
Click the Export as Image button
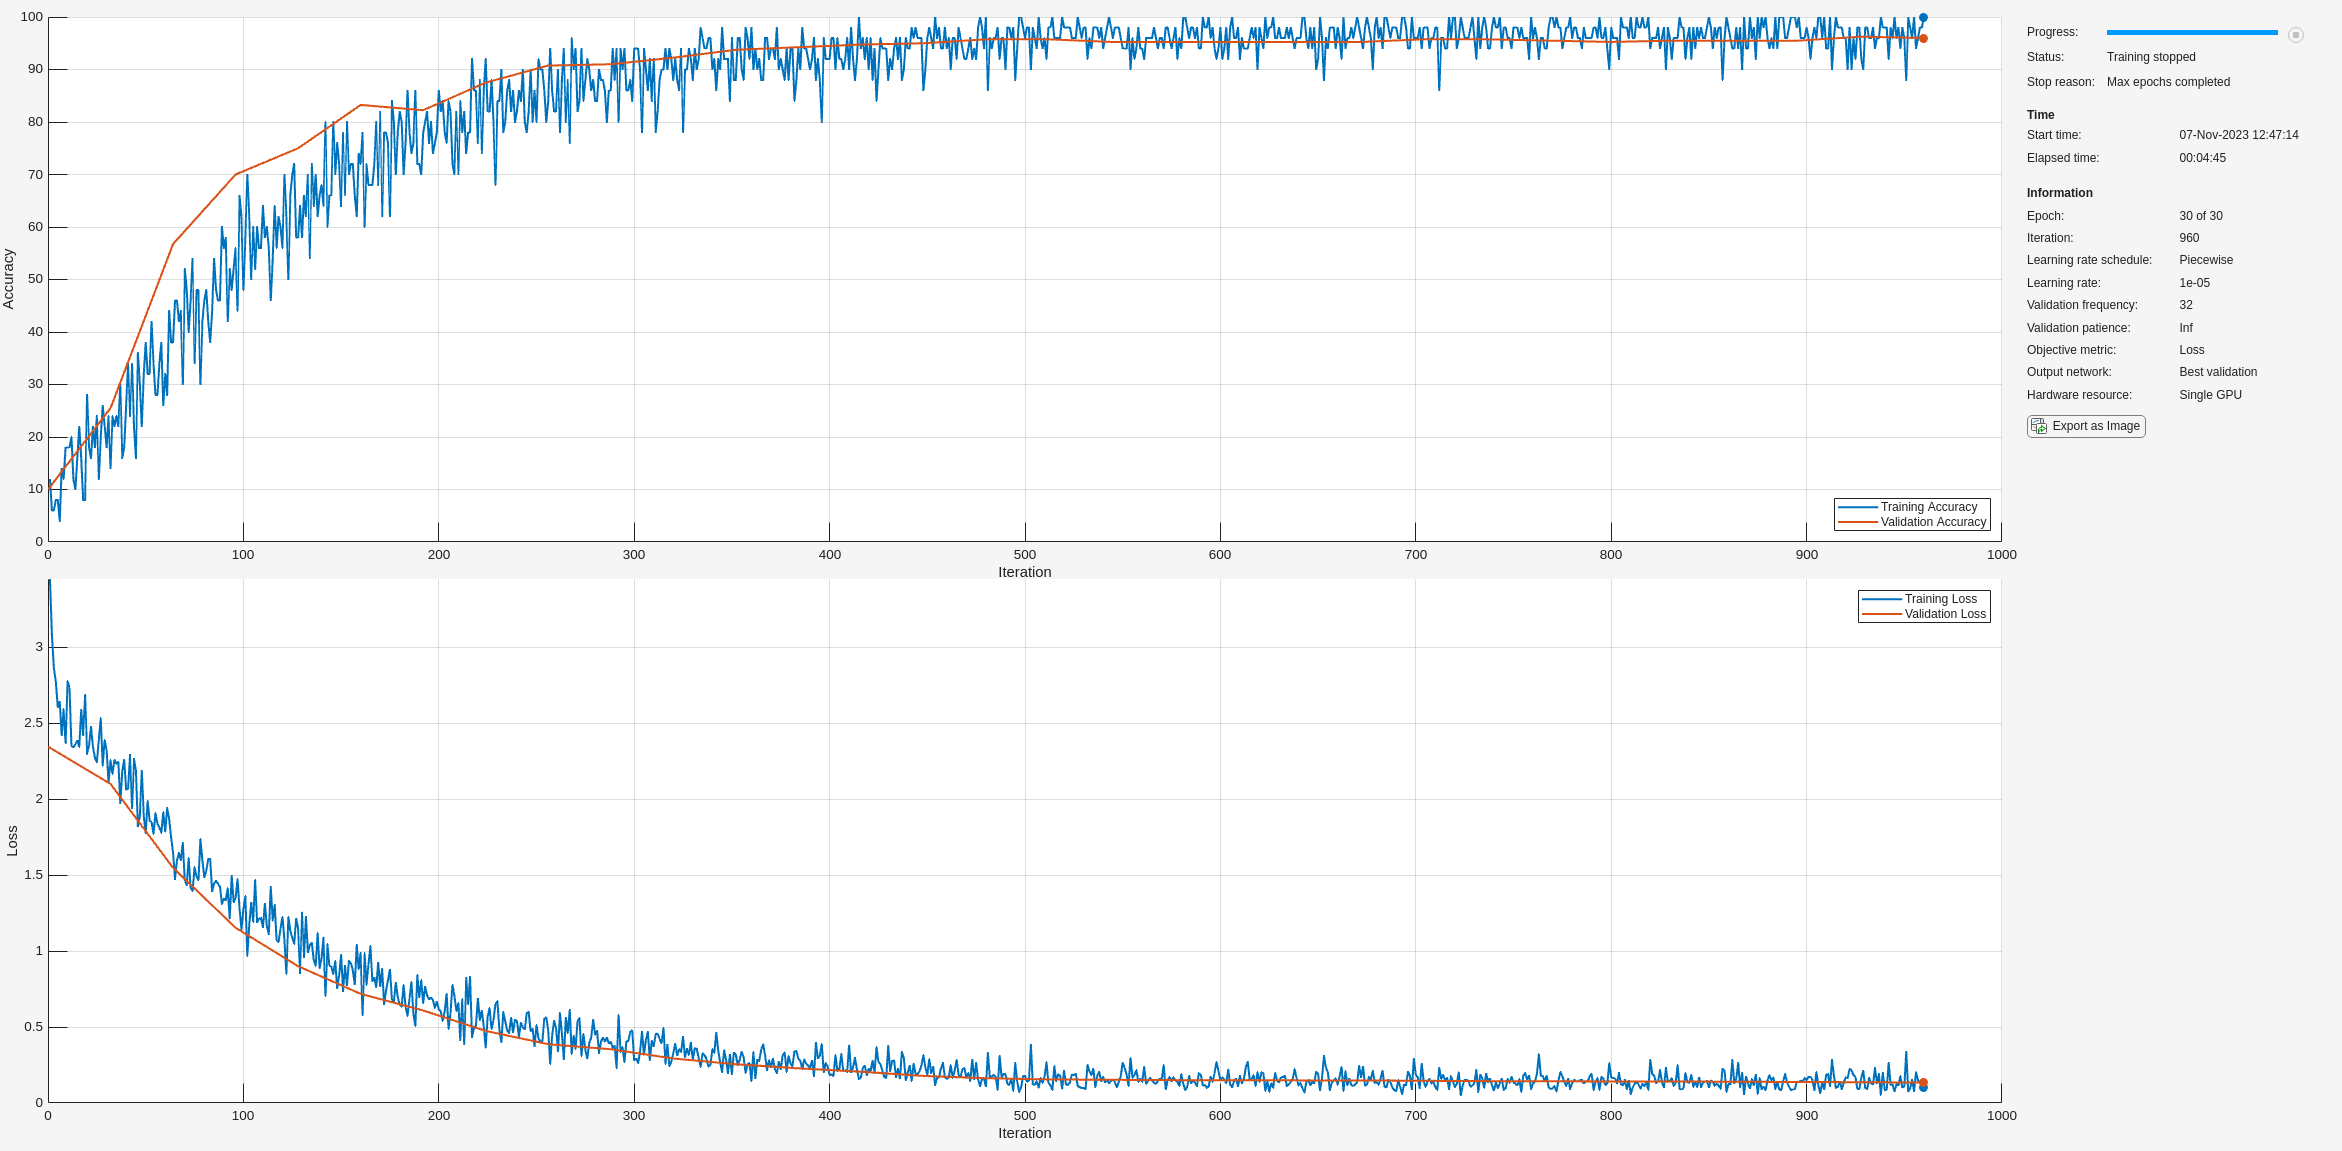coord(2086,426)
